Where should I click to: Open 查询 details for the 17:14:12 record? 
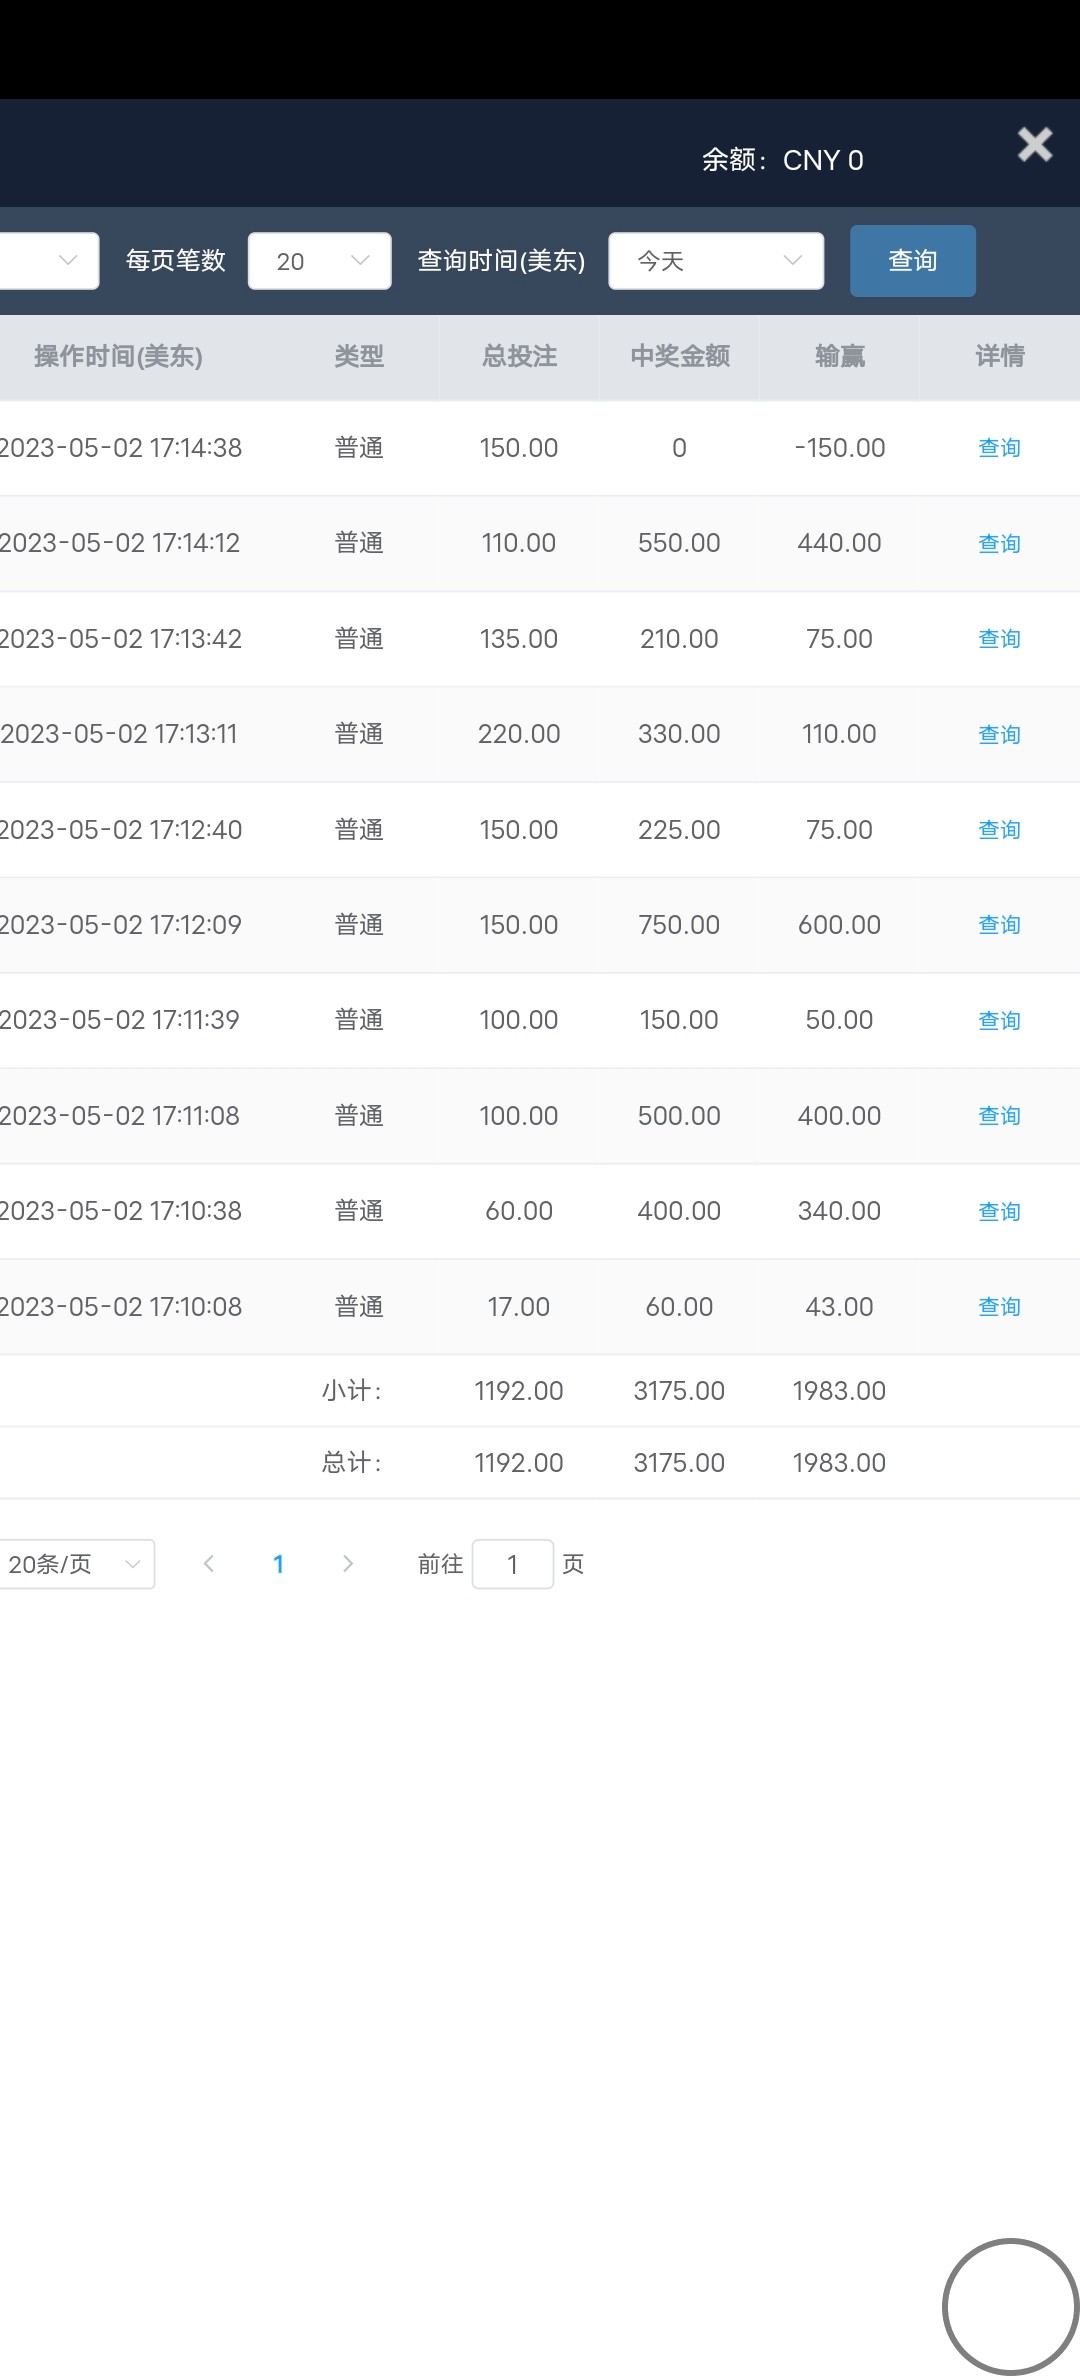tap(998, 544)
